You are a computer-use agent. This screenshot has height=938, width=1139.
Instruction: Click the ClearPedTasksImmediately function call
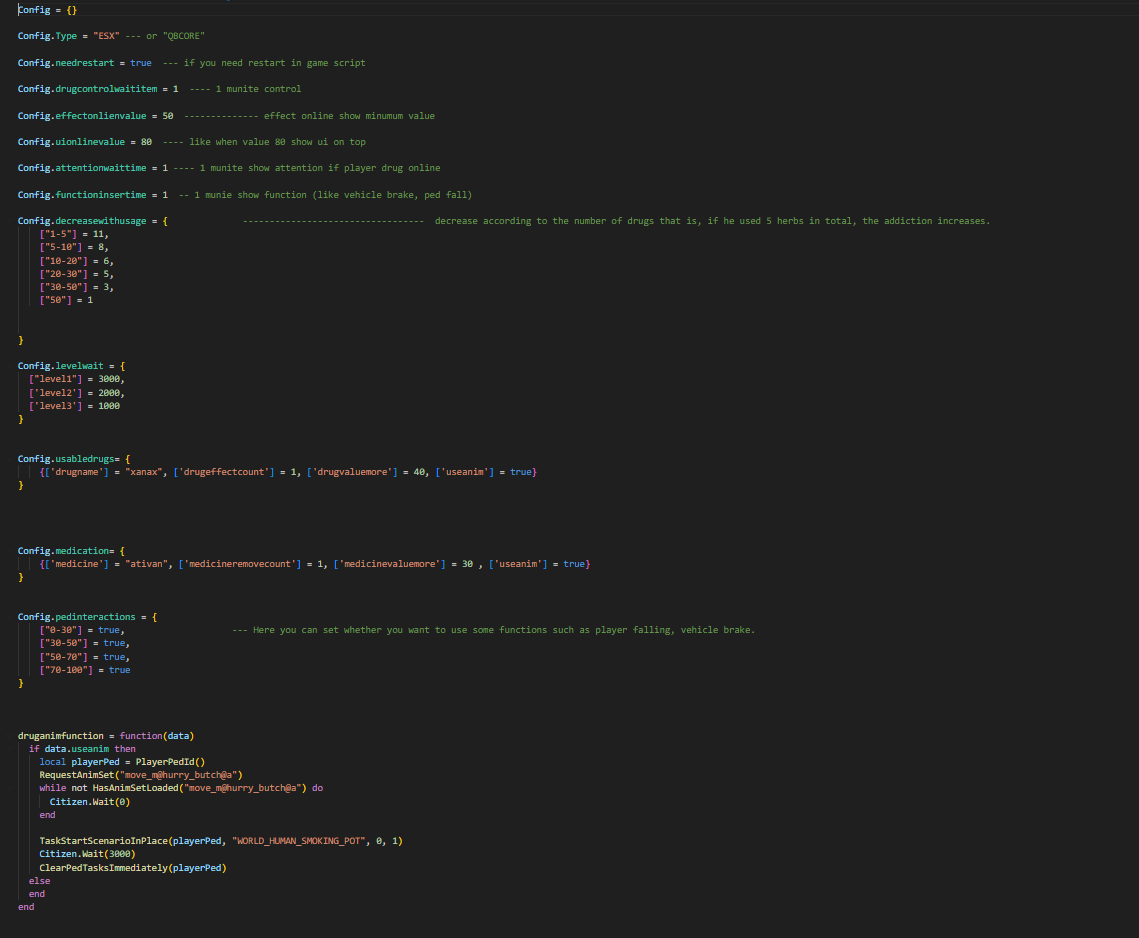[106, 867]
